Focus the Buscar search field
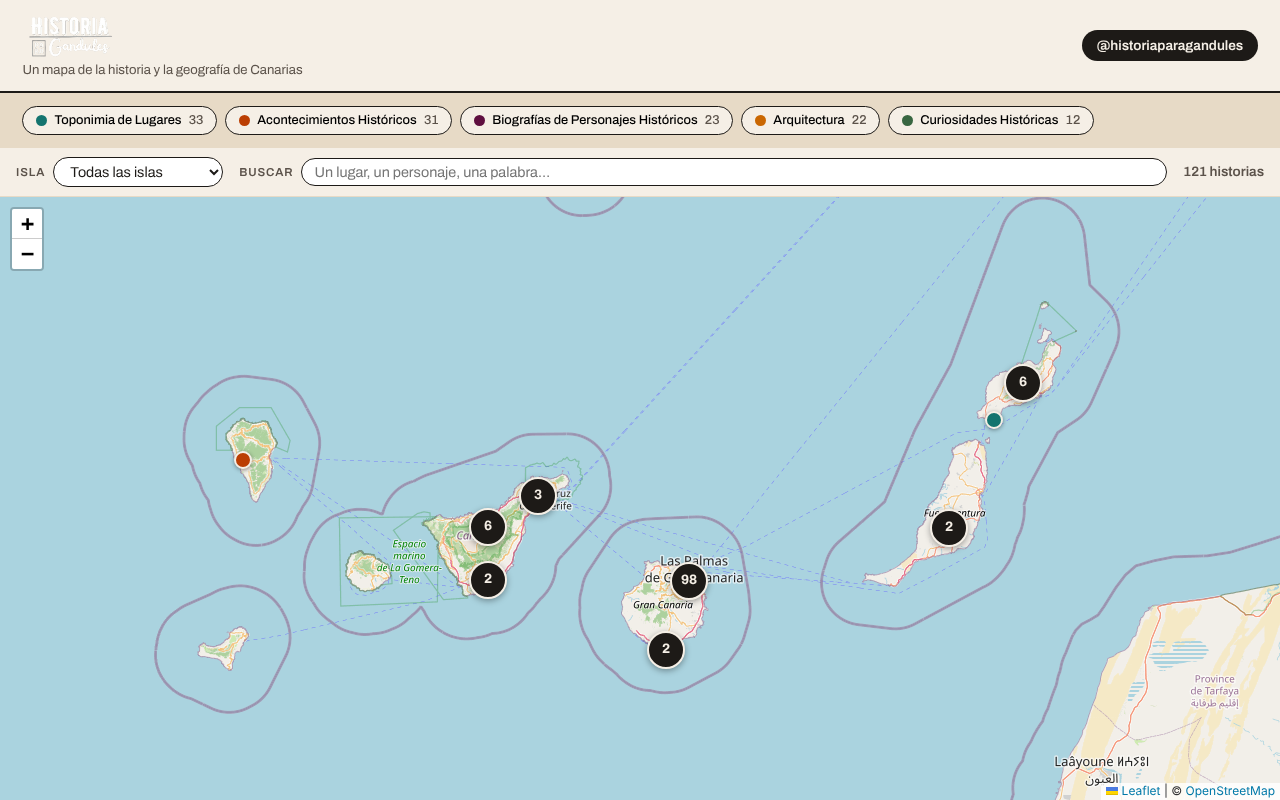Image resolution: width=1280 pixels, height=800 pixels. (x=734, y=172)
